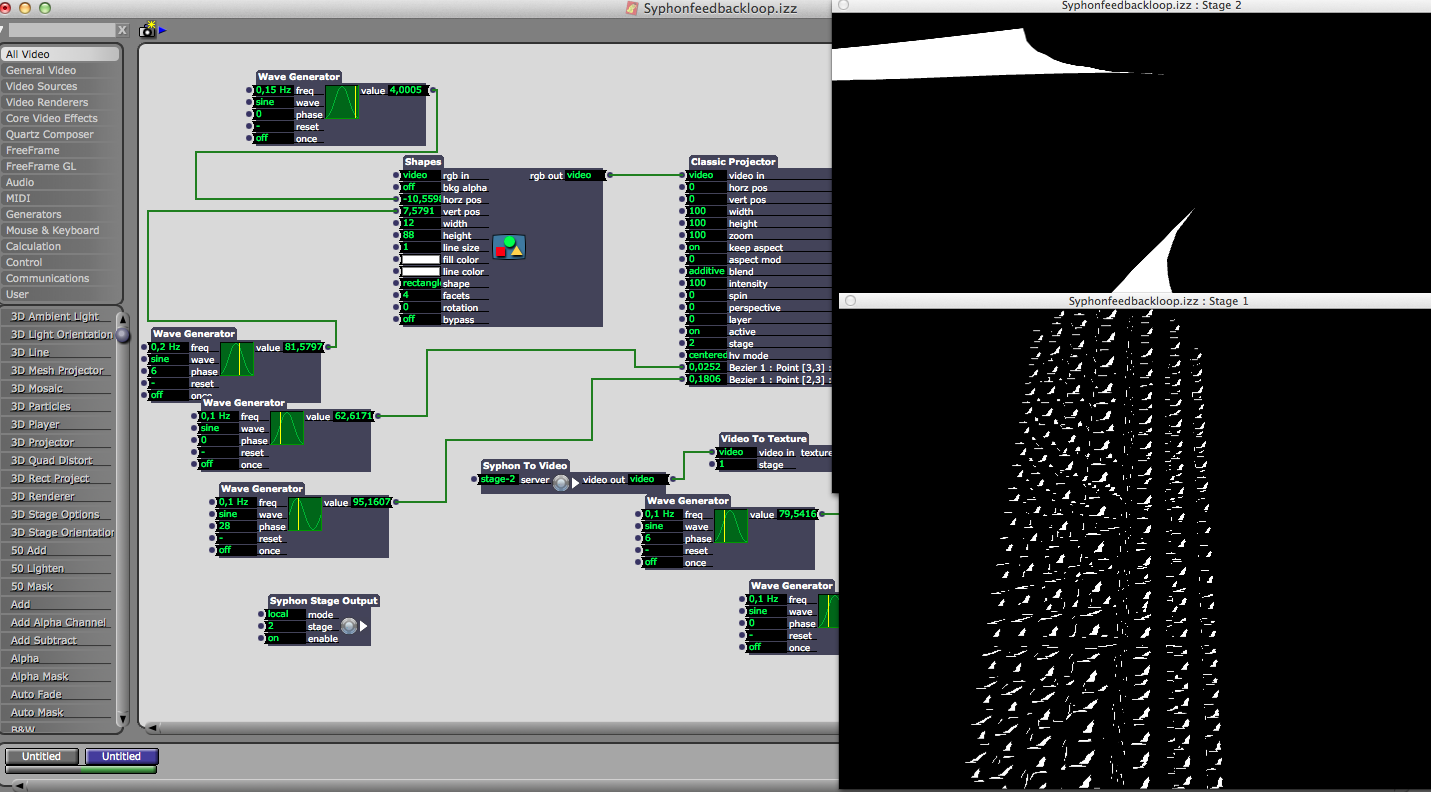The height and width of the screenshot is (792, 1431).
Task: Click the actor search field
Action: click(x=61, y=30)
